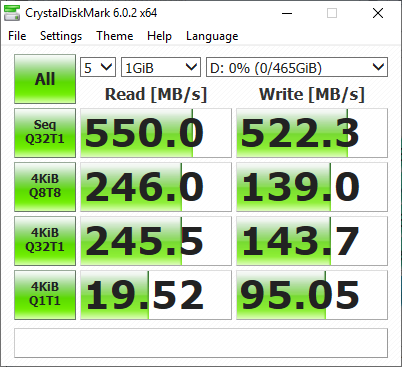Open the File menu
The height and width of the screenshot is (367, 402).
click(x=17, y=36)
